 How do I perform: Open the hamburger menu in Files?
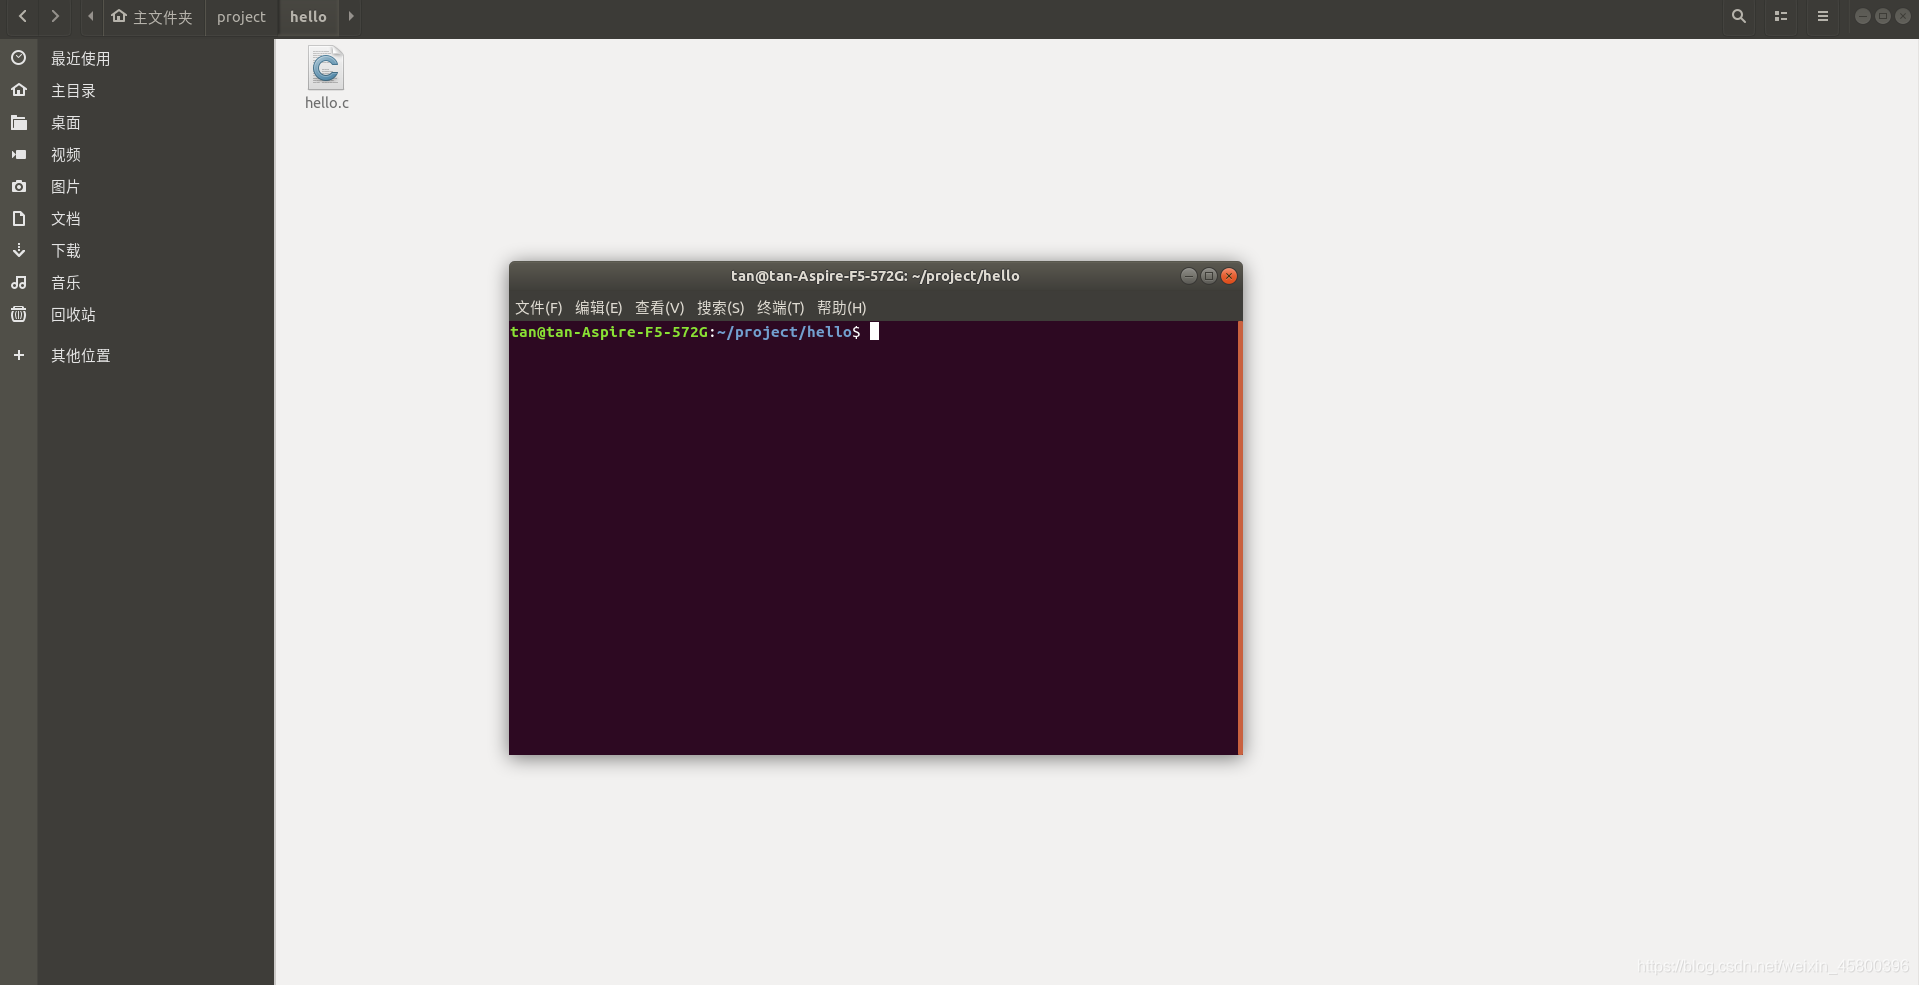1822,16
